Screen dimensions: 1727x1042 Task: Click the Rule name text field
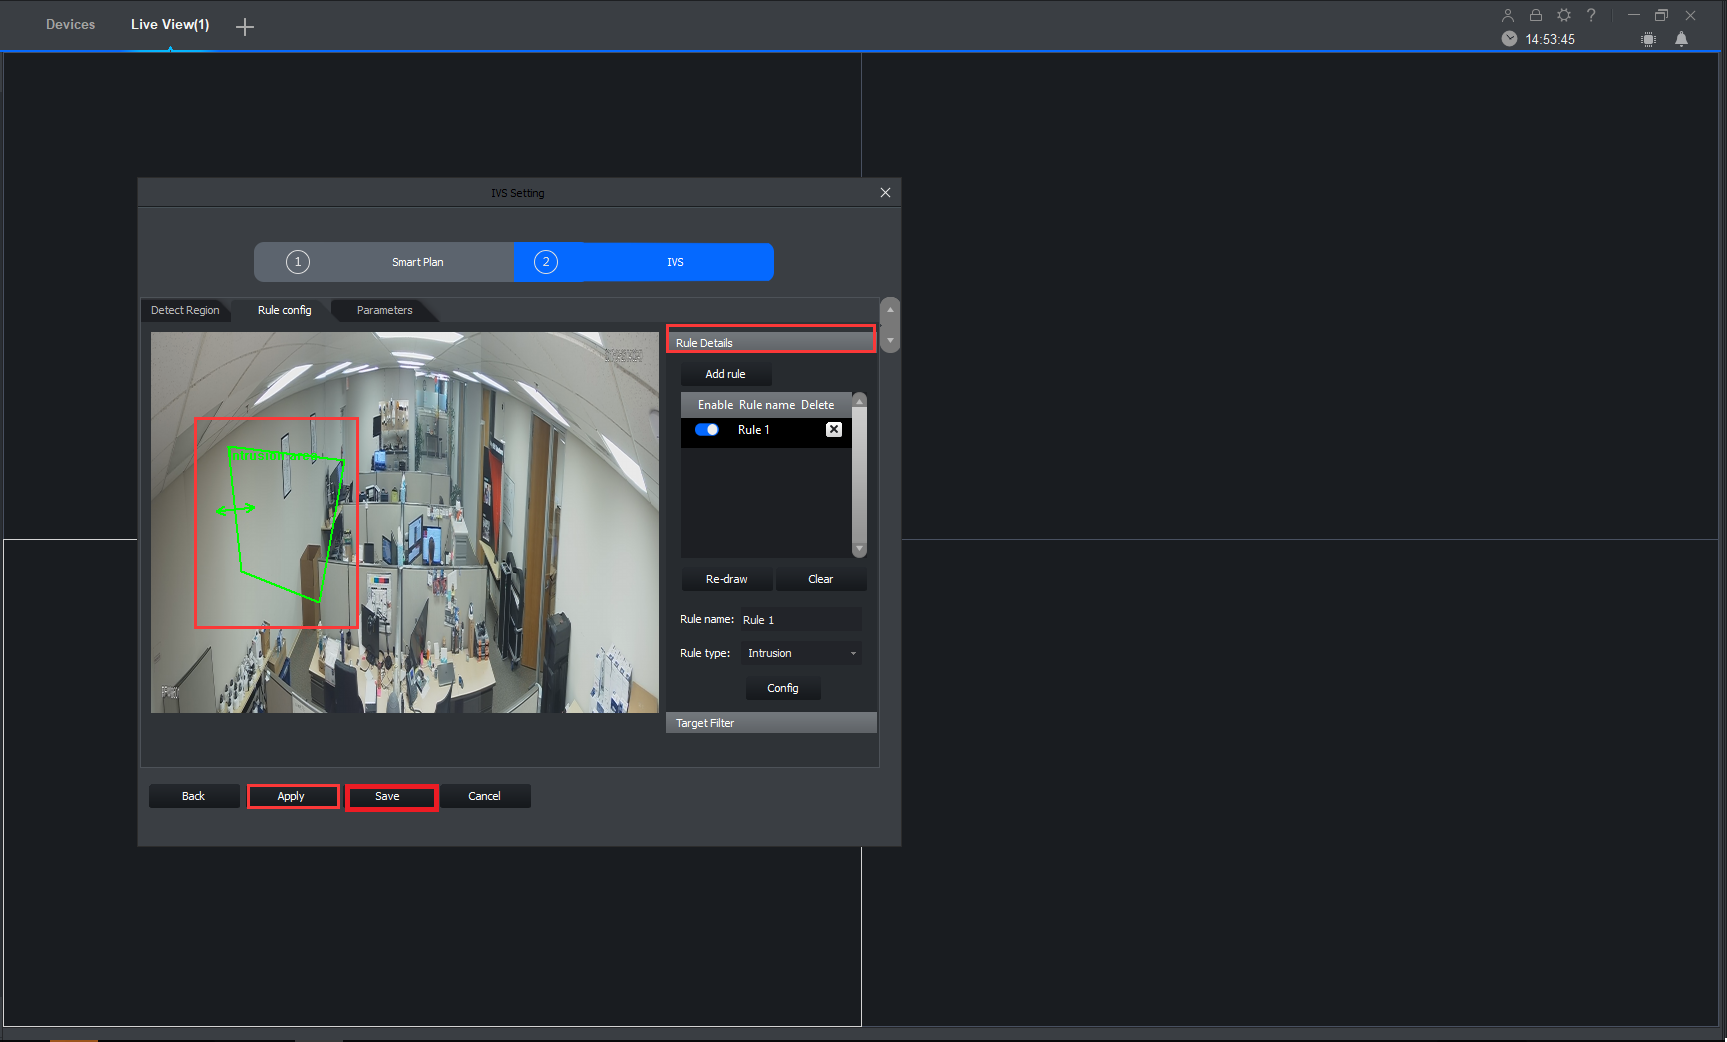pyautogui.click(x=799, y=620)
